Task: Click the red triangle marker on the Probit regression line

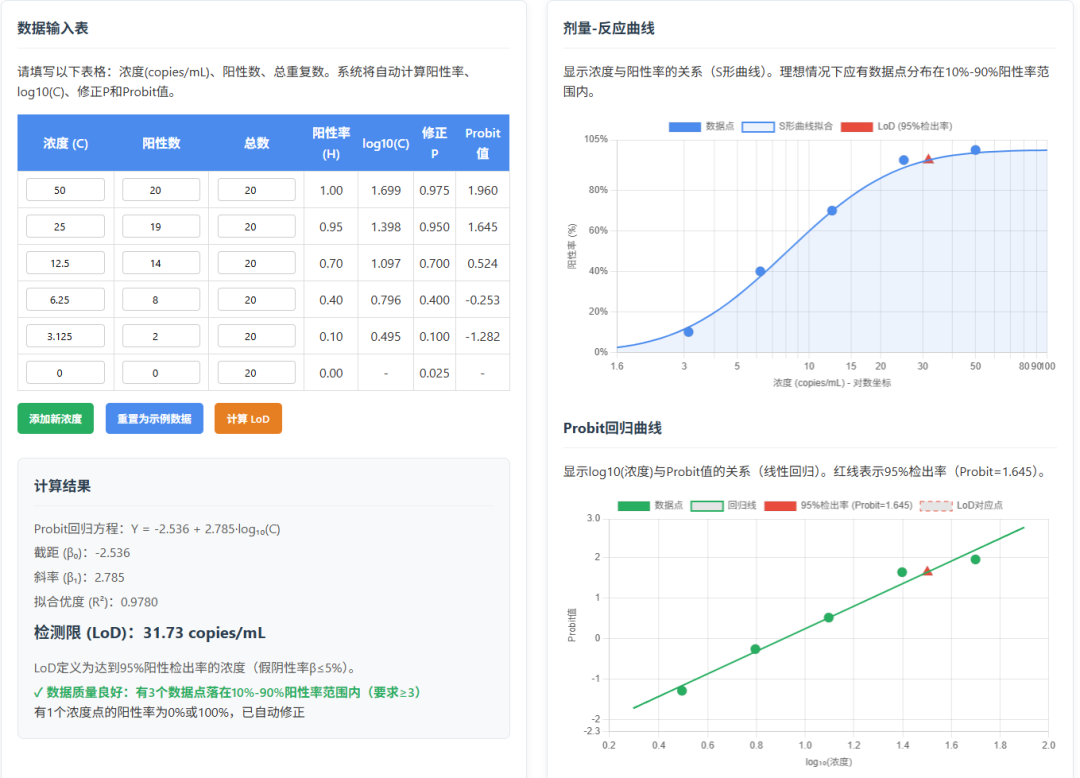Action: tap(927, 571)
